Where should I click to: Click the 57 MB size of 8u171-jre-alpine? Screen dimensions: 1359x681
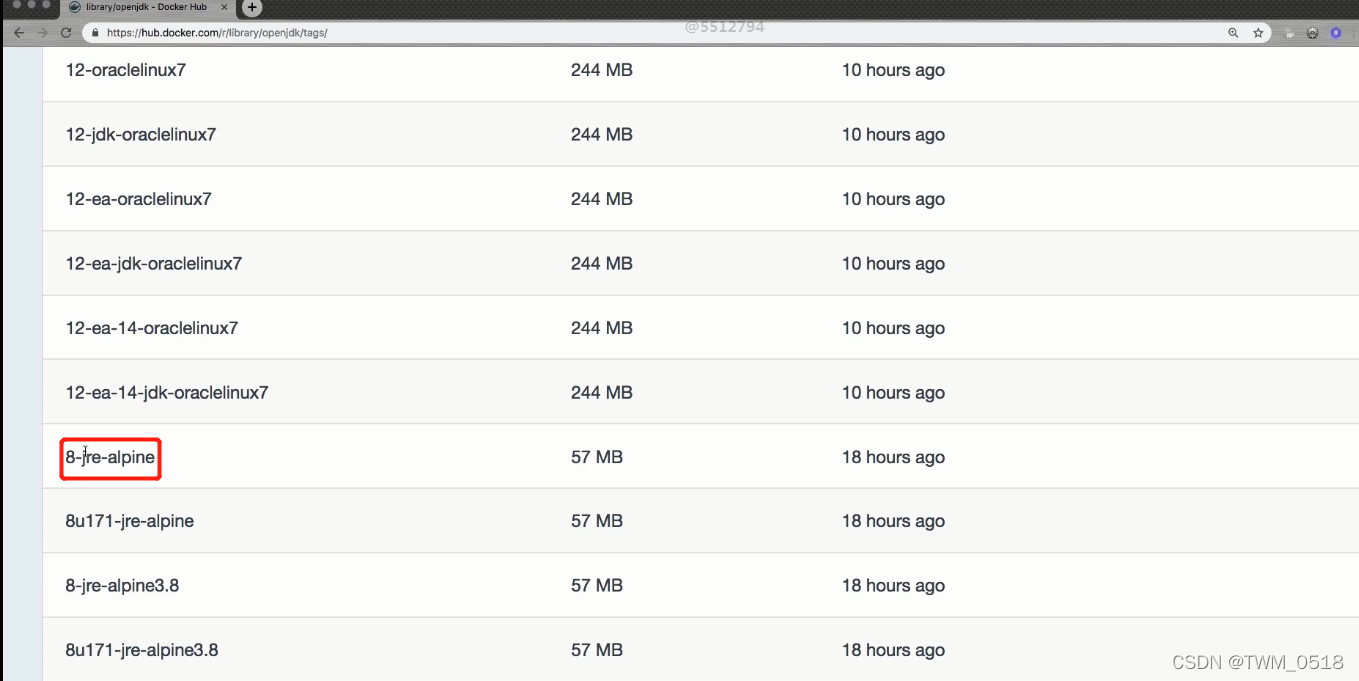pos(597,521)
